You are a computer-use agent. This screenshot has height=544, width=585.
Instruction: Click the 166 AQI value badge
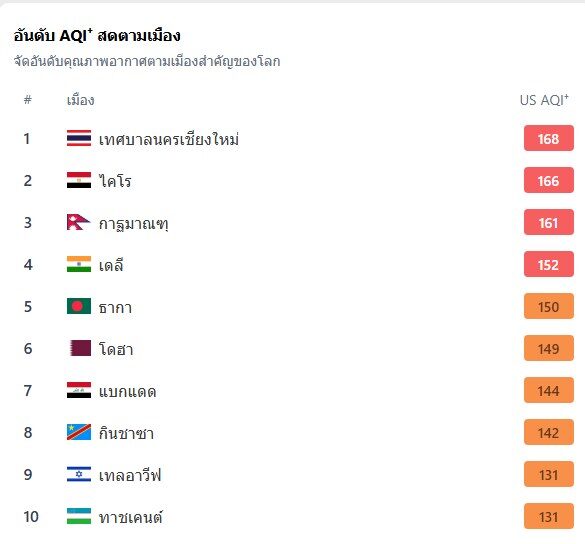[548, 180]
